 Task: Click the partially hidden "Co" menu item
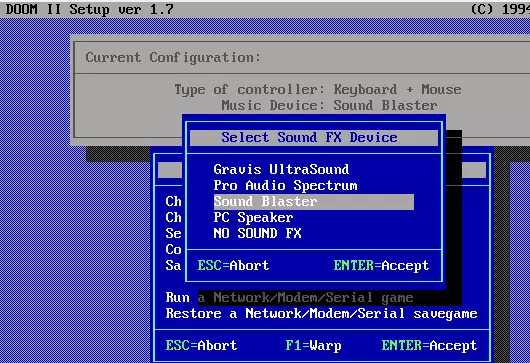tap(173, 249)
